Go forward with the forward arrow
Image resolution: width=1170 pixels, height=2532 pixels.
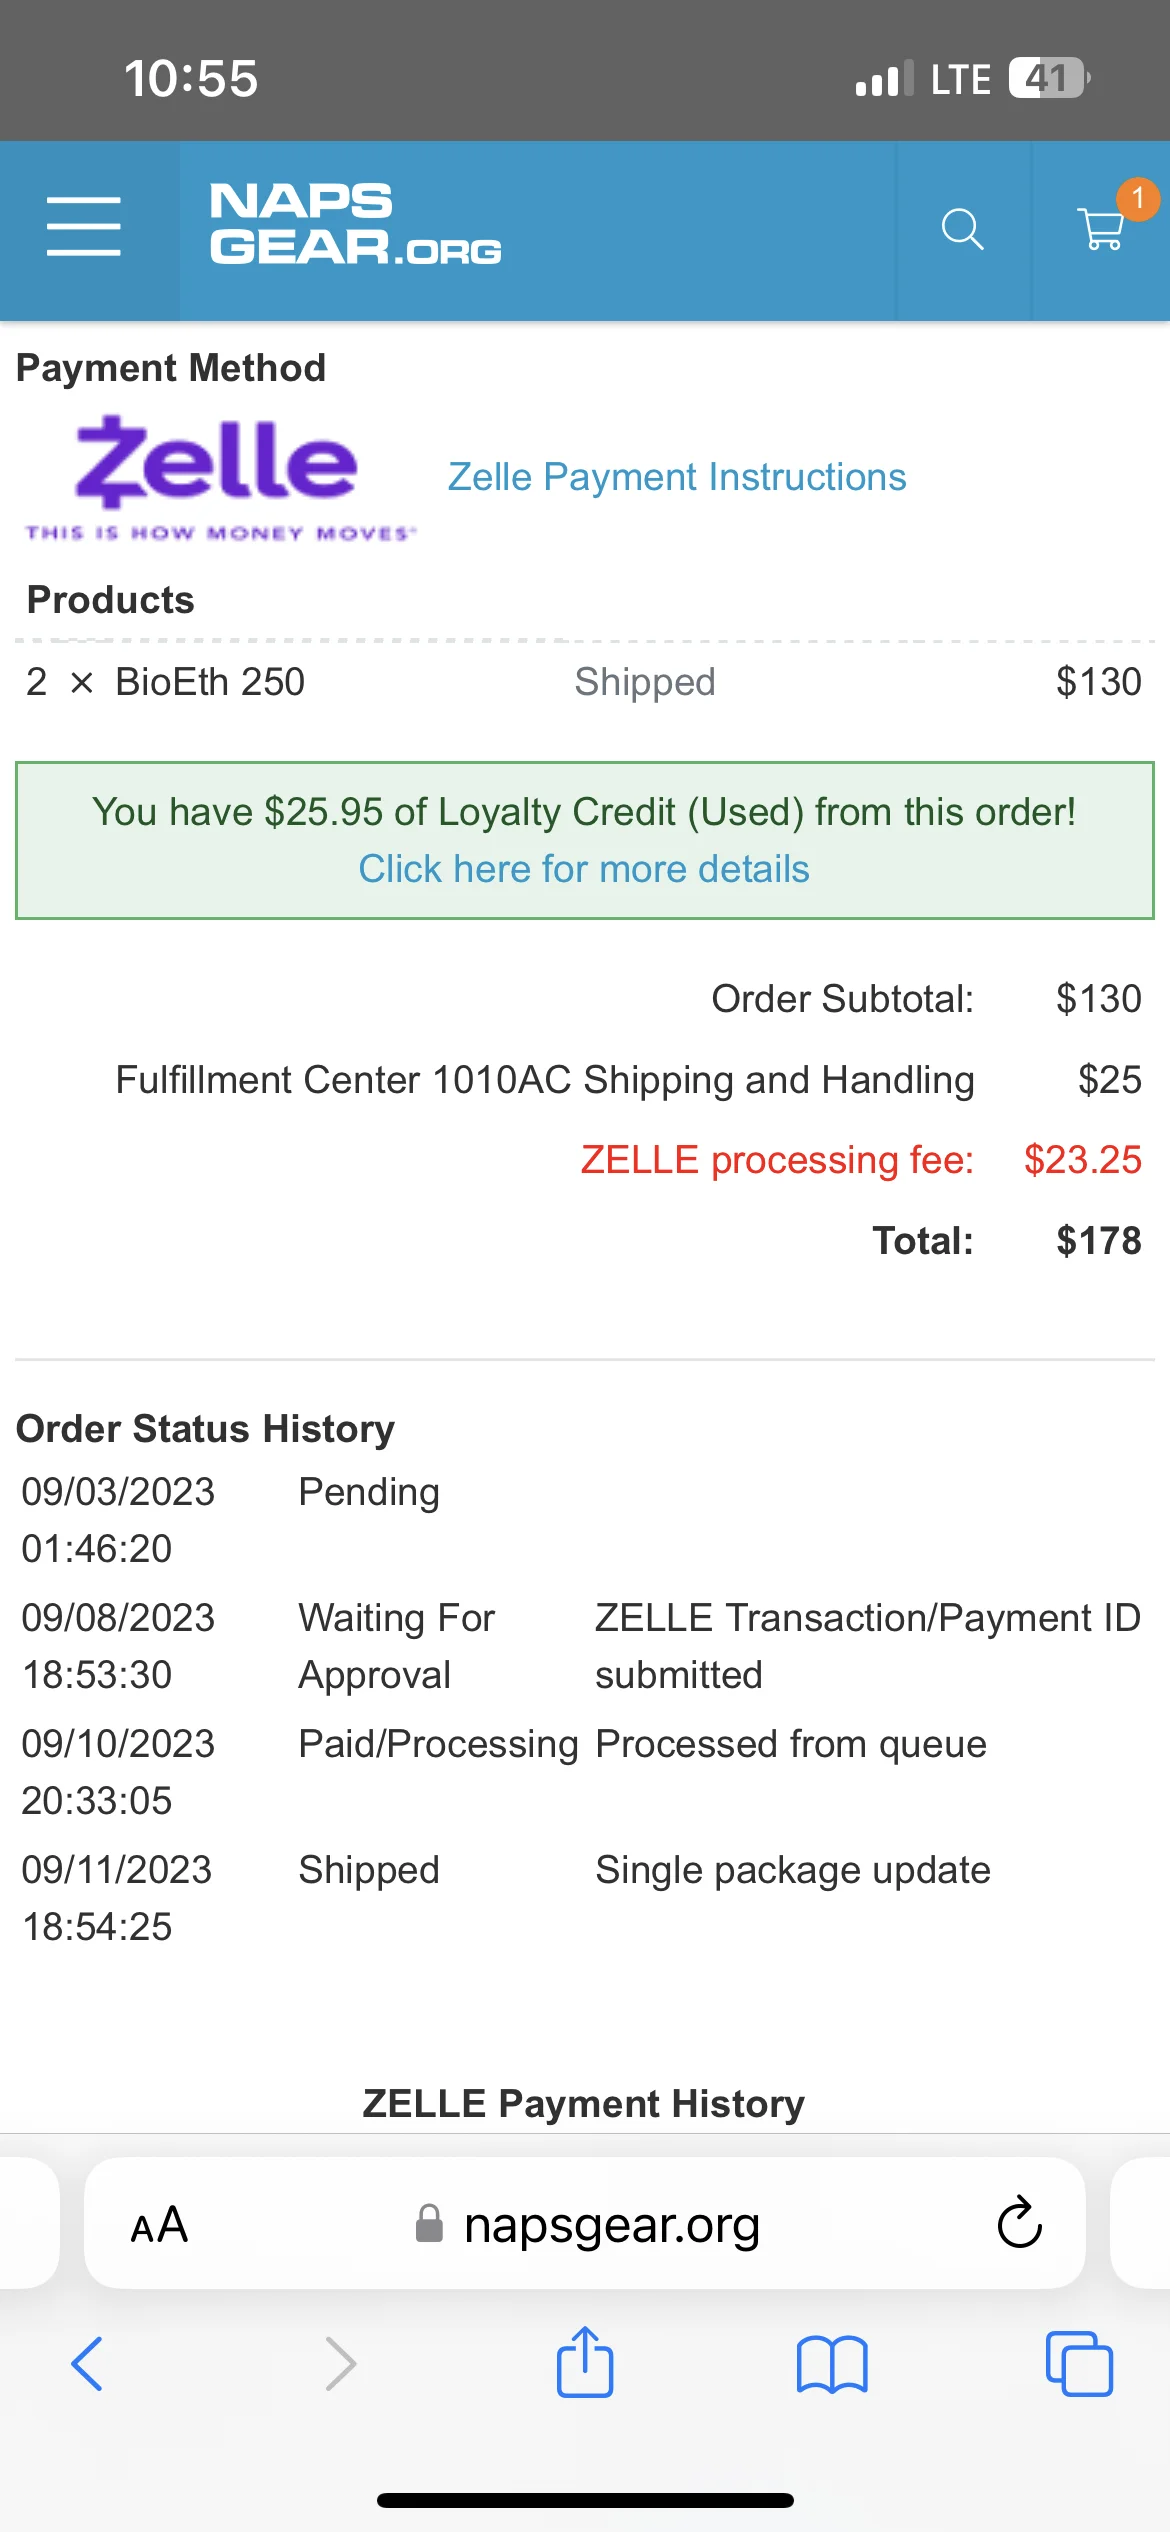pos(341,2365)
